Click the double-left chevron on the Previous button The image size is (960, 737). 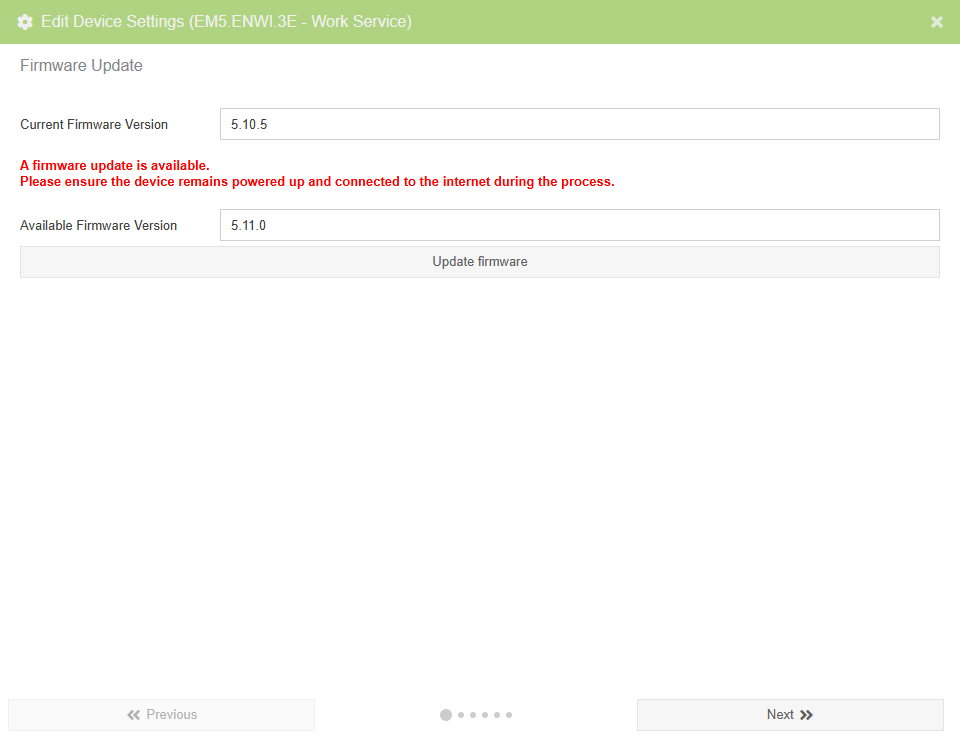click(133, 714)
